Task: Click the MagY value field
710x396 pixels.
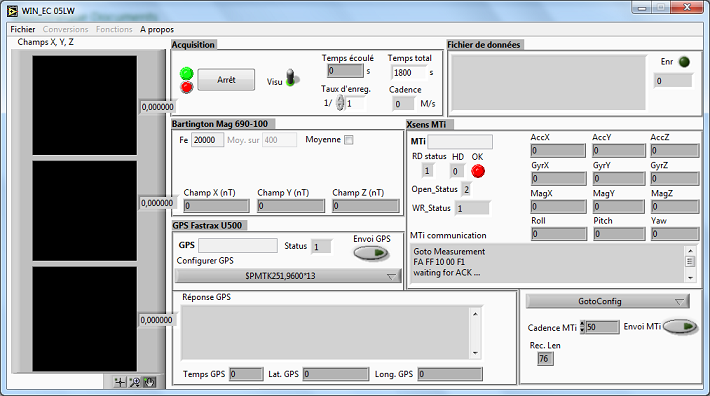Action: point(619,206)
